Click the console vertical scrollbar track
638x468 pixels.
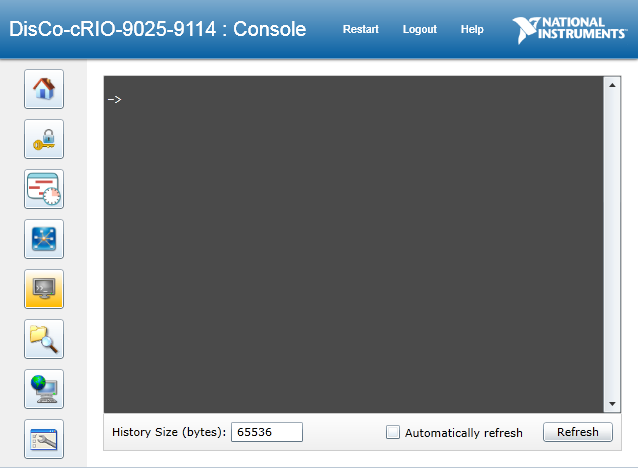(612, 245)
